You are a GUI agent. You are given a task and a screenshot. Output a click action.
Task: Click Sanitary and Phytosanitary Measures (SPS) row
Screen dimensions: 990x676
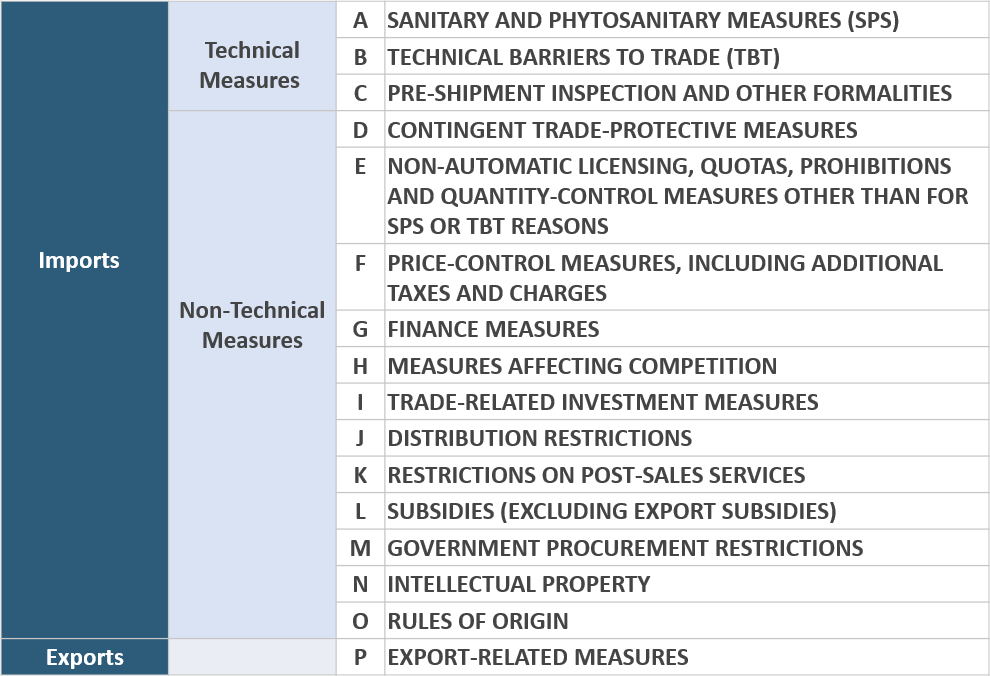[x=643, y=20]
